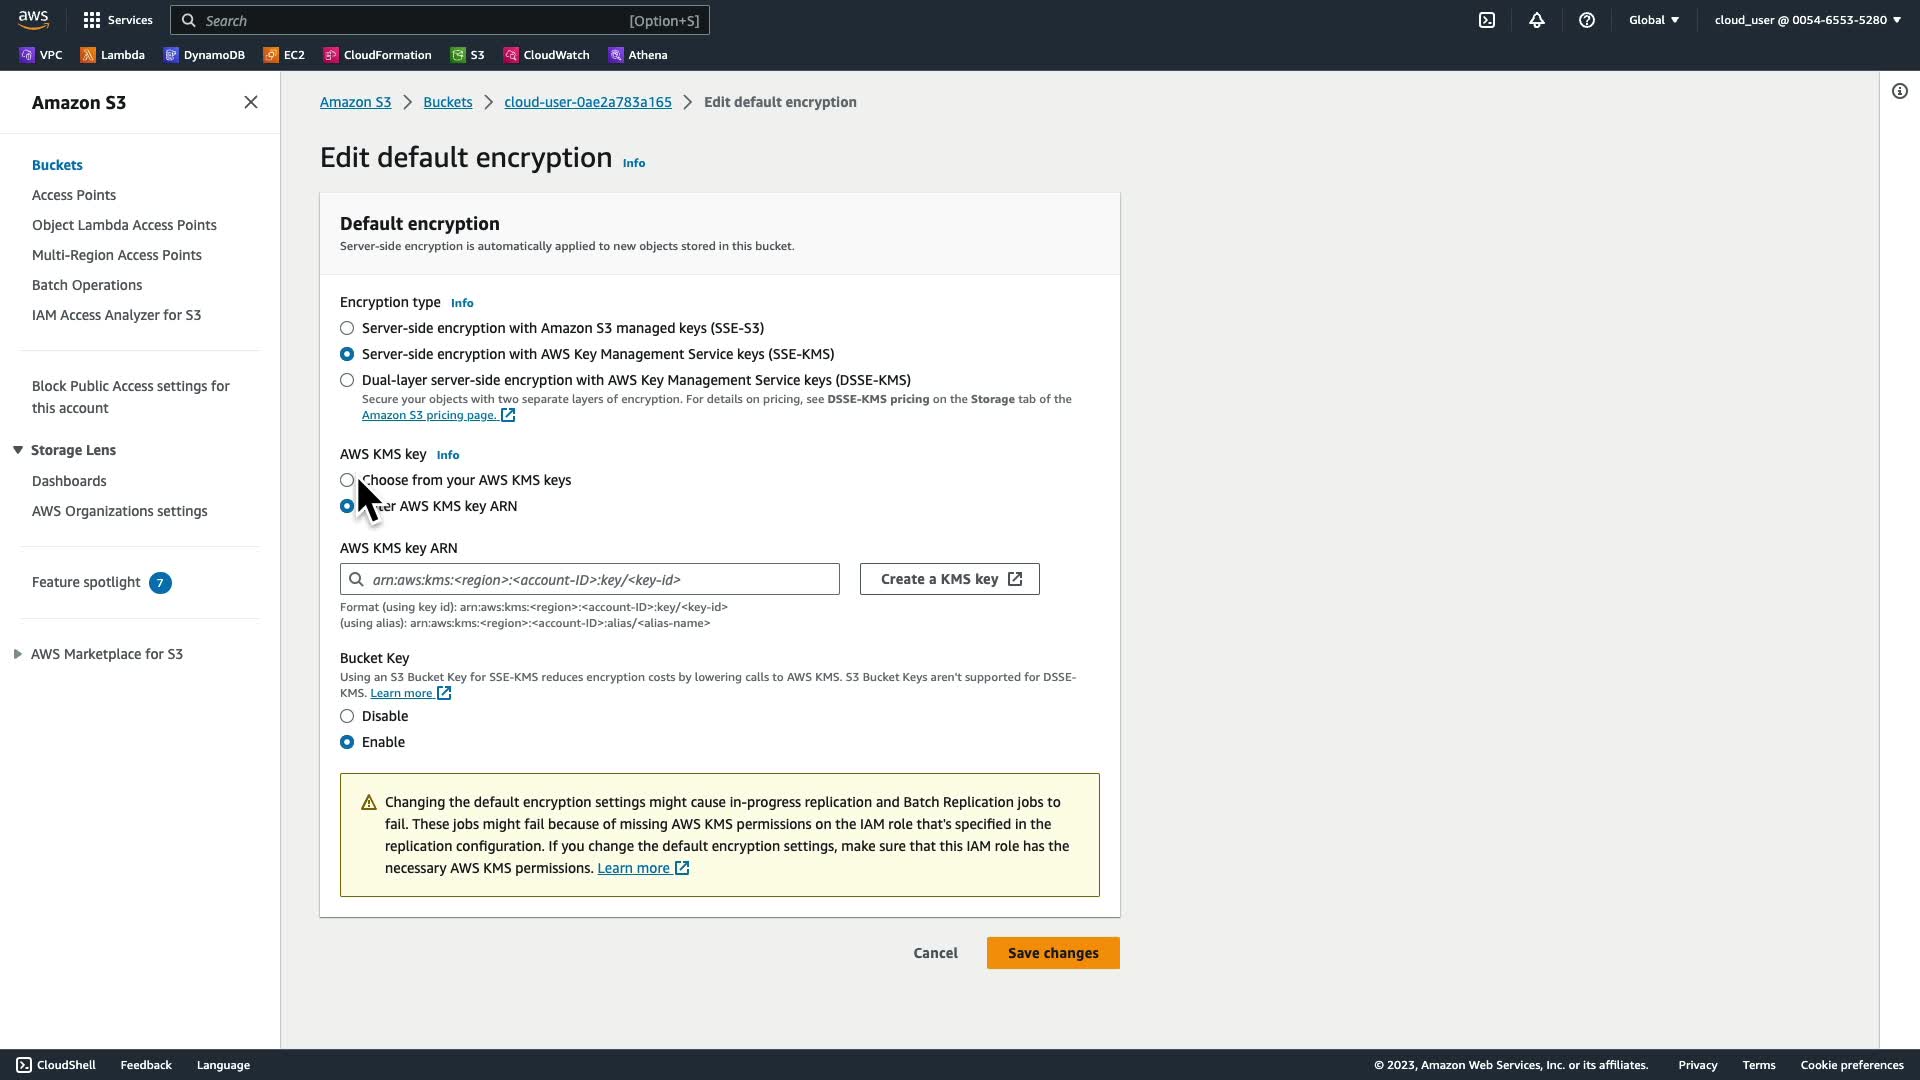Select Dual-layer DSSE-KMS encryption option
1920x1080 pixels.
coord(347,380)
